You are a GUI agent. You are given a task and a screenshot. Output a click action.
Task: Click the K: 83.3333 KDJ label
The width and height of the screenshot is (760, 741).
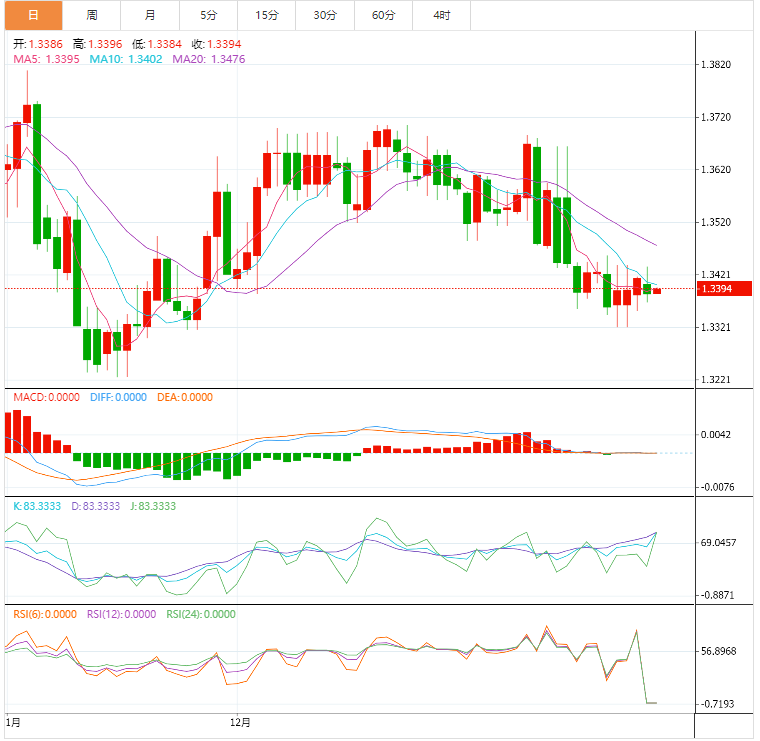[x=38, y=507]
